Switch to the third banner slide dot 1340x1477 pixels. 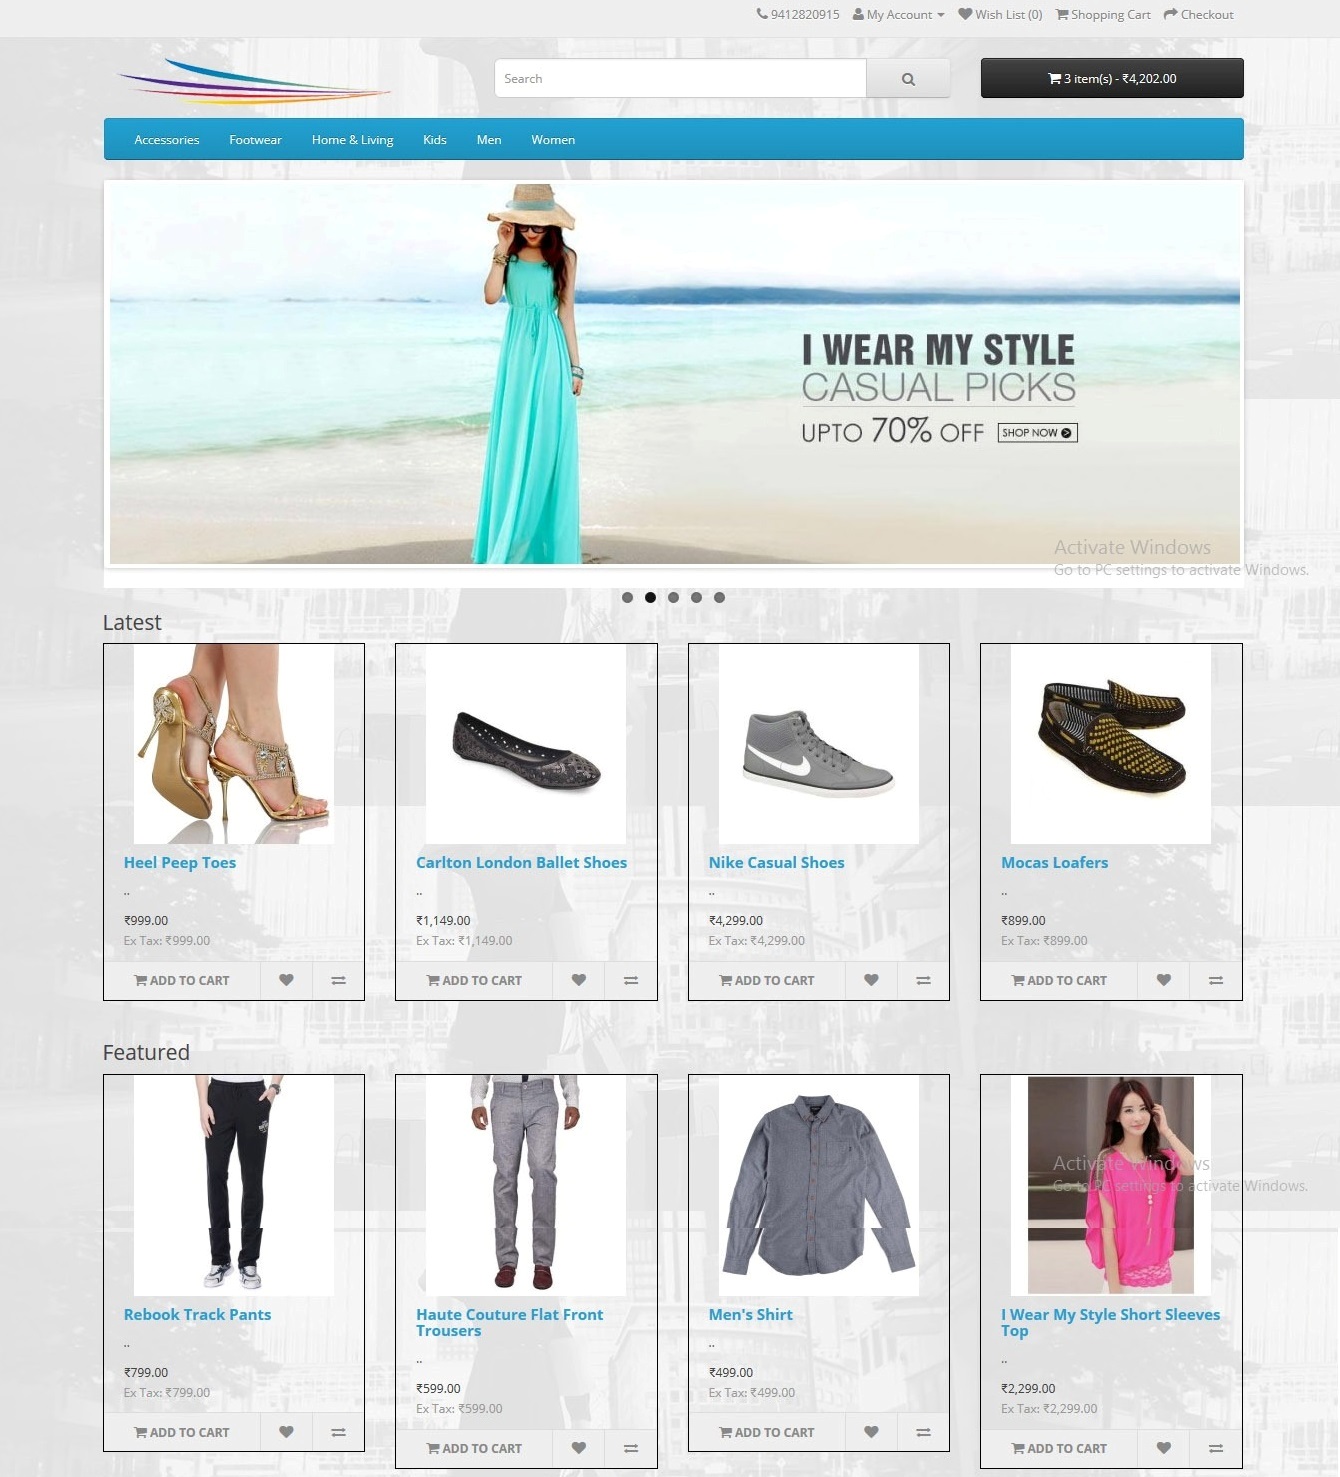click(x=673, y=597)
